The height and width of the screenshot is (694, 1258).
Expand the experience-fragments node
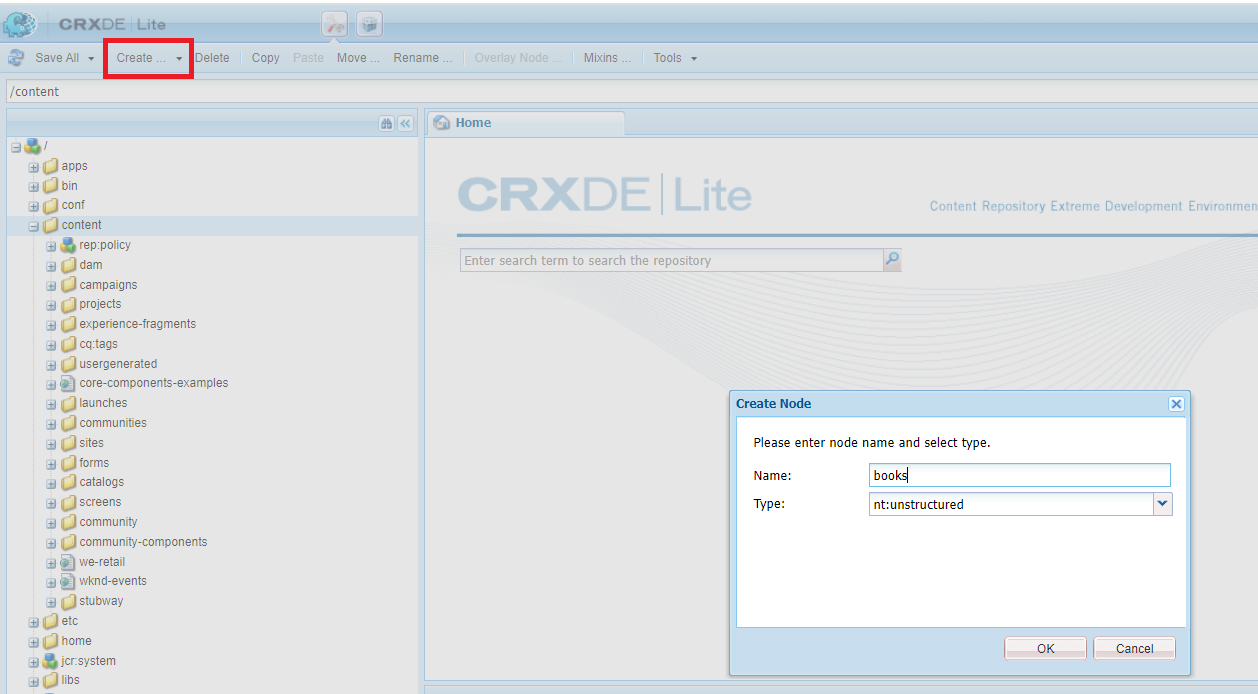(51, 325)
